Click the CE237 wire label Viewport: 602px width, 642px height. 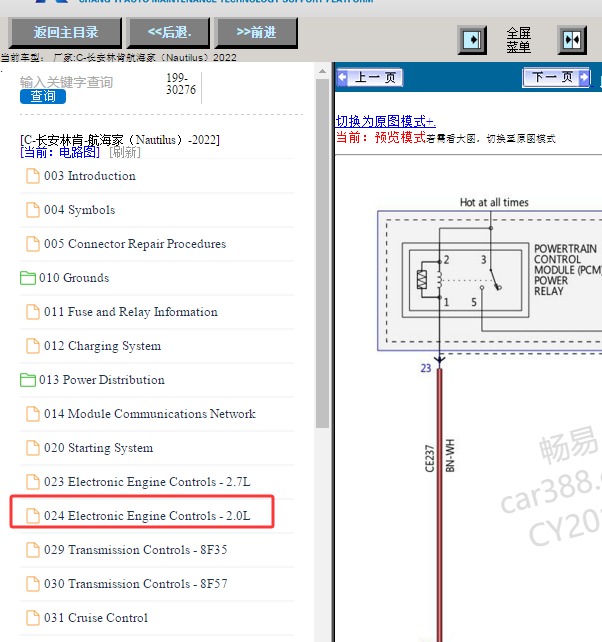(429, 459)
